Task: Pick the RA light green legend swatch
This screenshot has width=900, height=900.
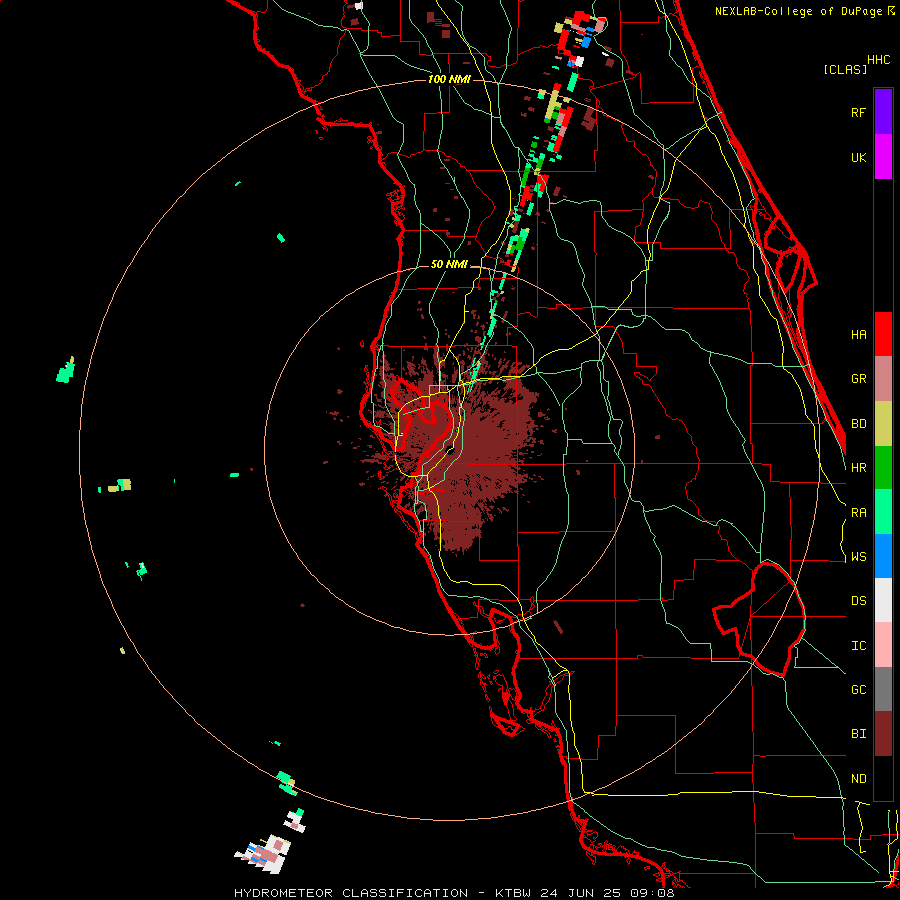Action: (x=883, y=512)
